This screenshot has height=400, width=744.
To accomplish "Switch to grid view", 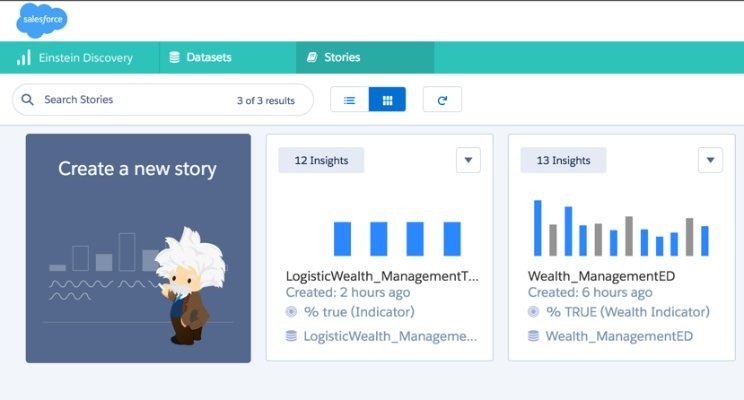I will point(387,100).
